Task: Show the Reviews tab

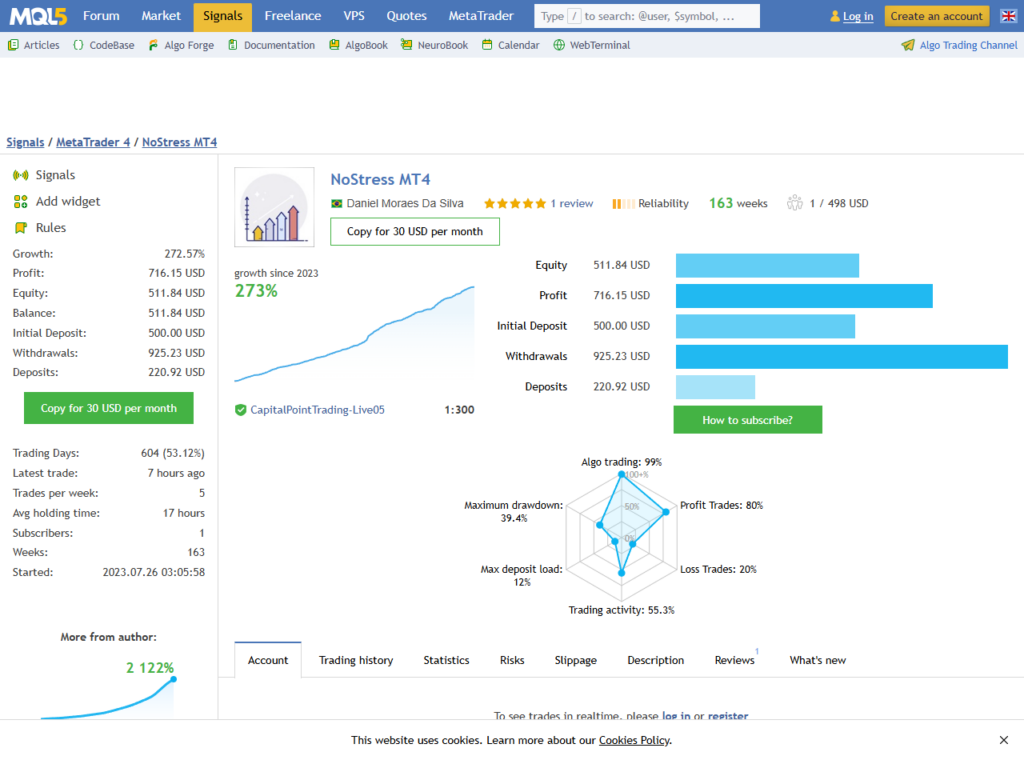Action: (x=735, y=660)
